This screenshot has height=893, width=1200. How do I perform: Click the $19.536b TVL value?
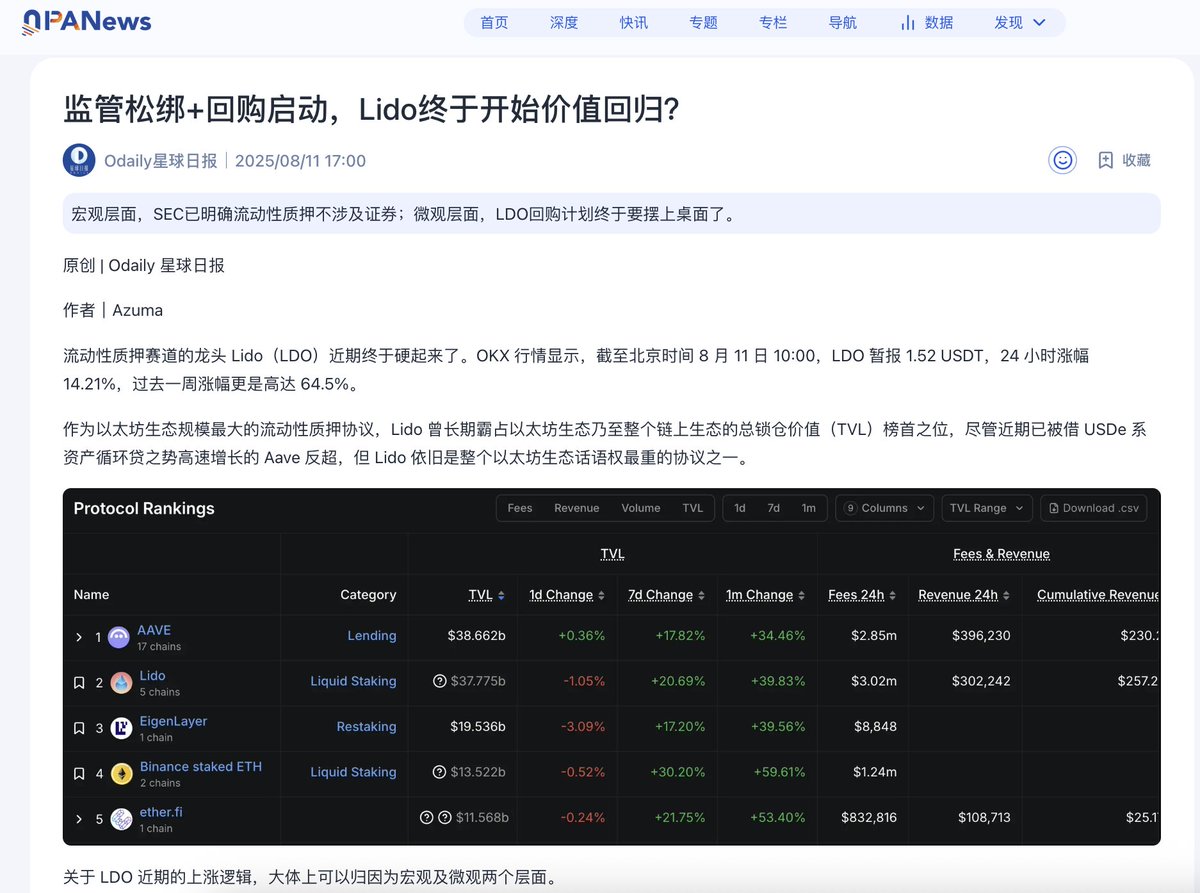477,727
